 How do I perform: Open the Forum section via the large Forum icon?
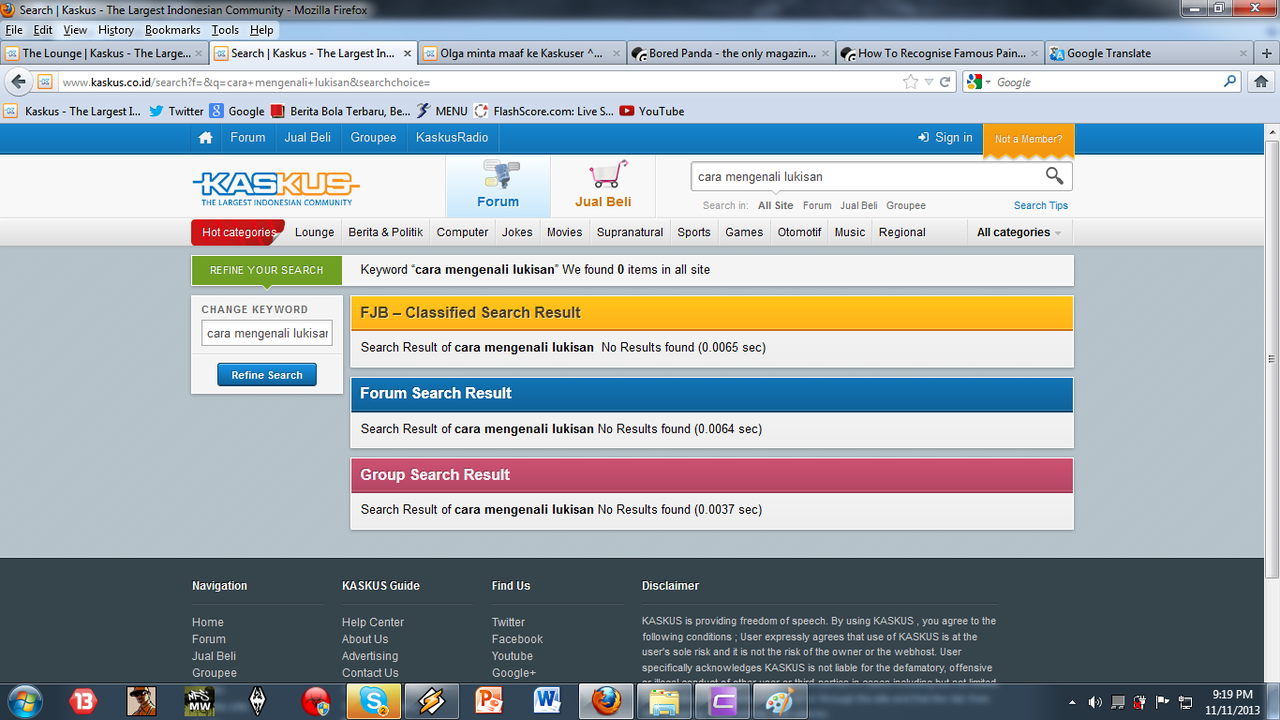498,186
